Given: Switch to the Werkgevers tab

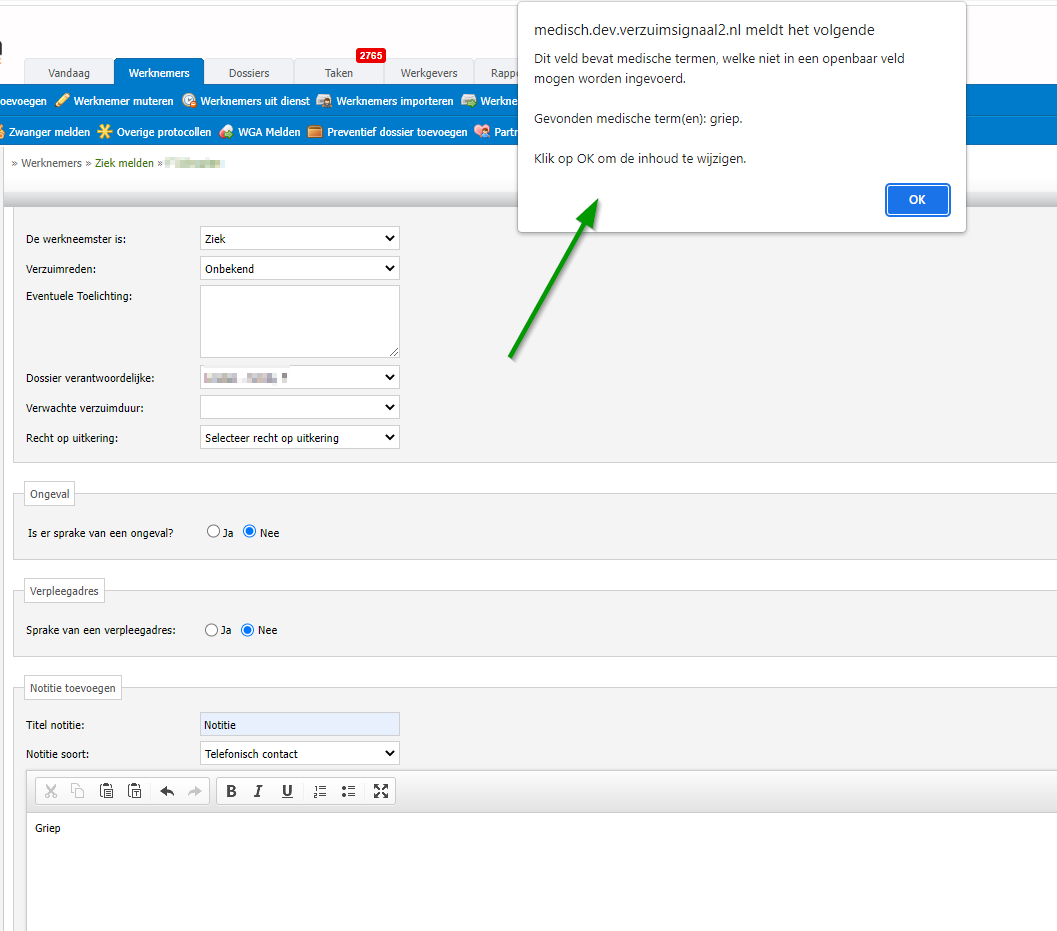Looking at the screenshot, I should tap(429, 73).
